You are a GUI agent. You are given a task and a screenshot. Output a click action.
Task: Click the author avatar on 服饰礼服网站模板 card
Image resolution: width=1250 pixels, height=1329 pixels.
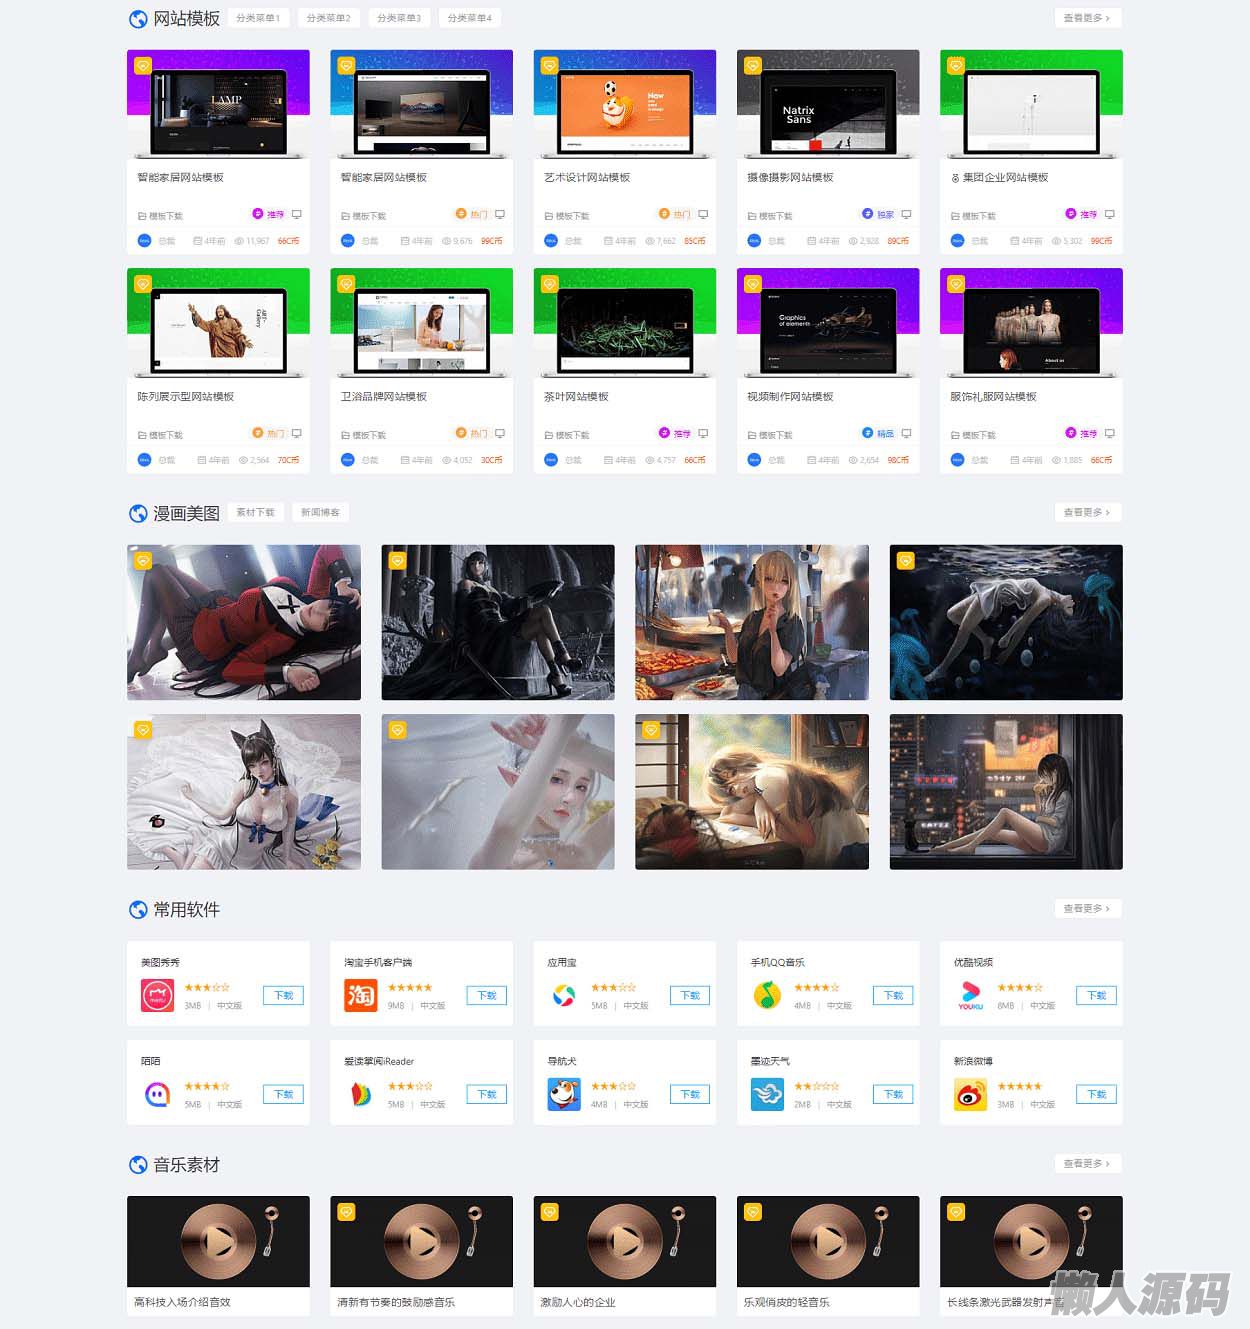(x=957, y=460)
